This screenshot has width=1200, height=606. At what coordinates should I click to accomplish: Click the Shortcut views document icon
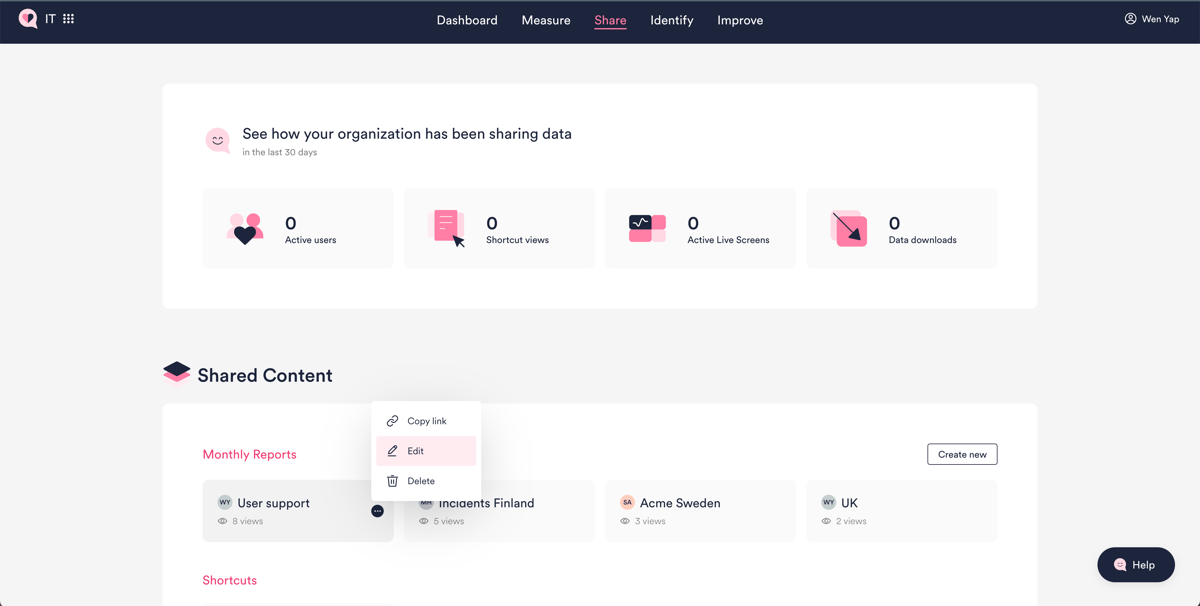[x=447, y=227]
